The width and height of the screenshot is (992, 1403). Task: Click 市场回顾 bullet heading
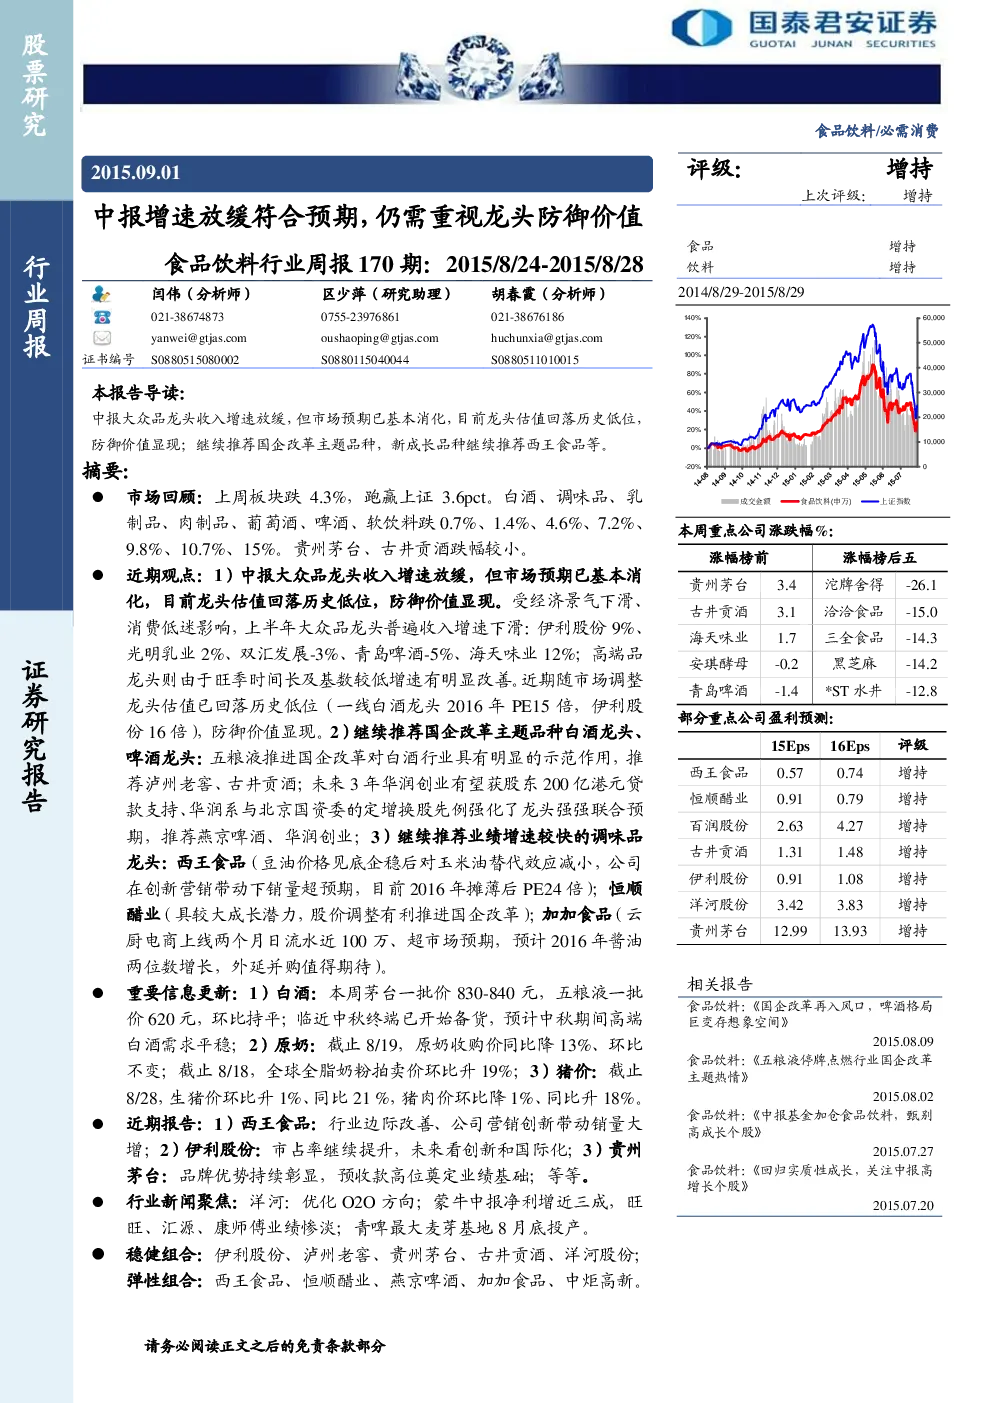165,497
